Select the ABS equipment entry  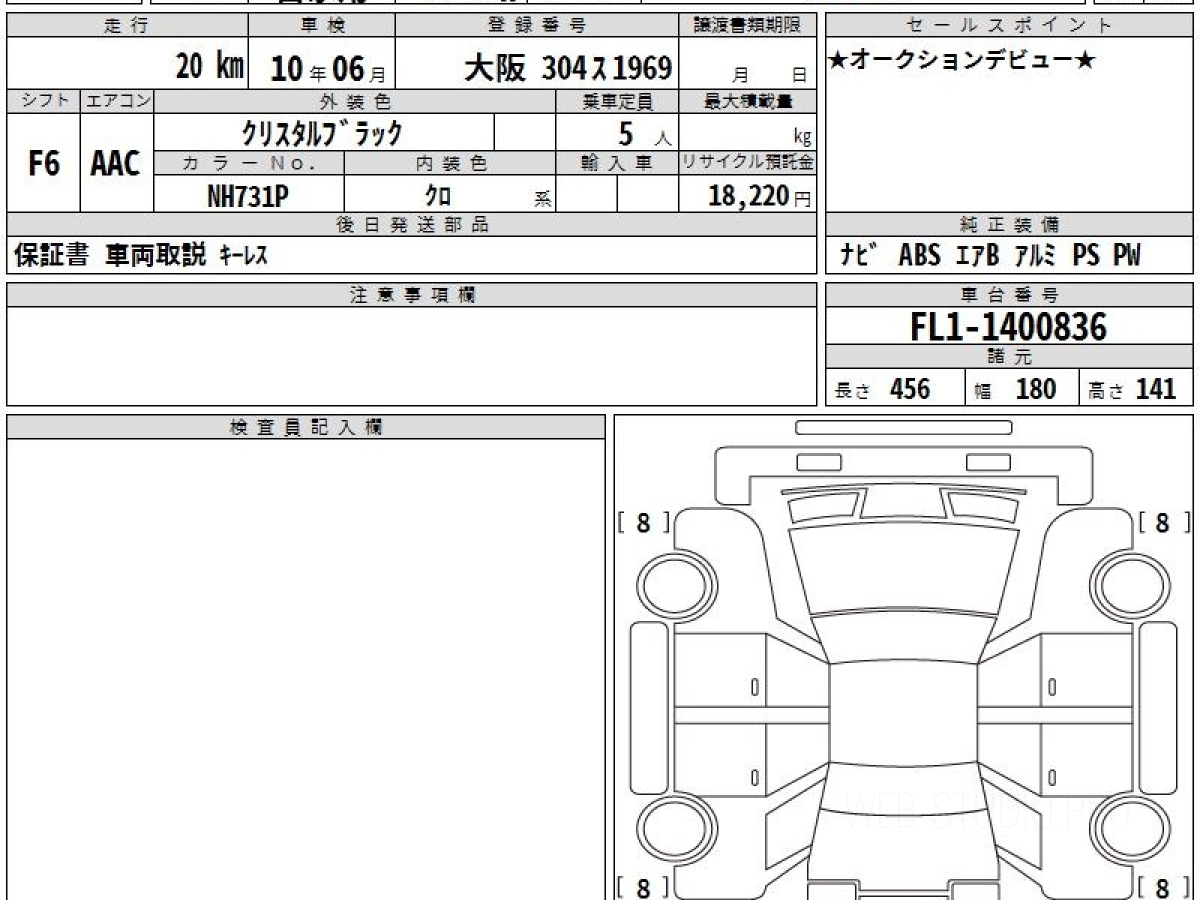point(919,256)
